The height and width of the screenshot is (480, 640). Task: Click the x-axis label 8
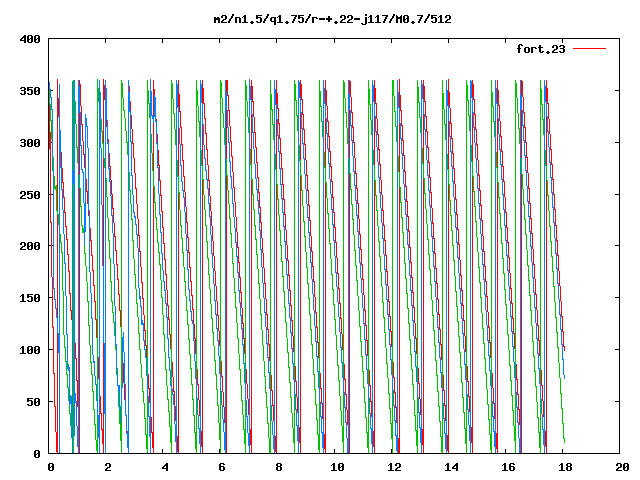tap(279, 467)
